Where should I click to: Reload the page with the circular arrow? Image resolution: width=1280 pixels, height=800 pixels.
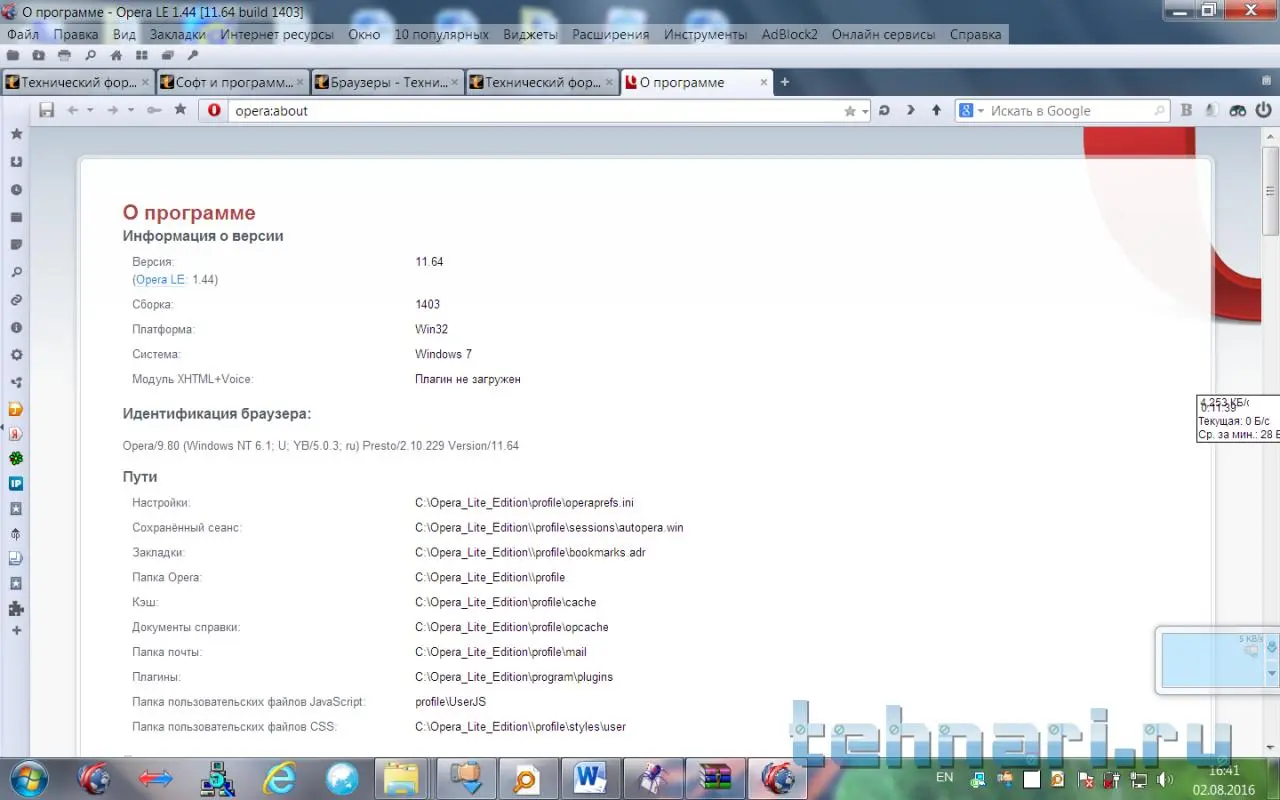(x=884, y=110)
